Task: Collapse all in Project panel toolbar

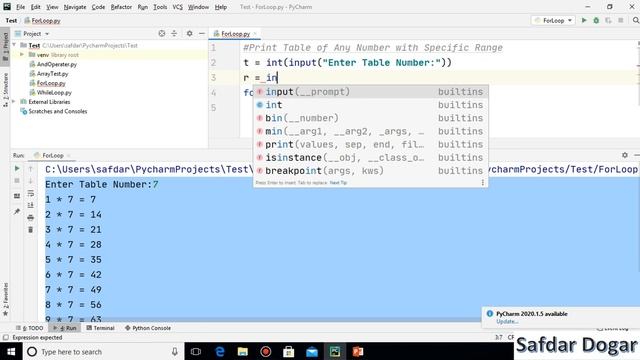Action: click(x=174, y=33)
